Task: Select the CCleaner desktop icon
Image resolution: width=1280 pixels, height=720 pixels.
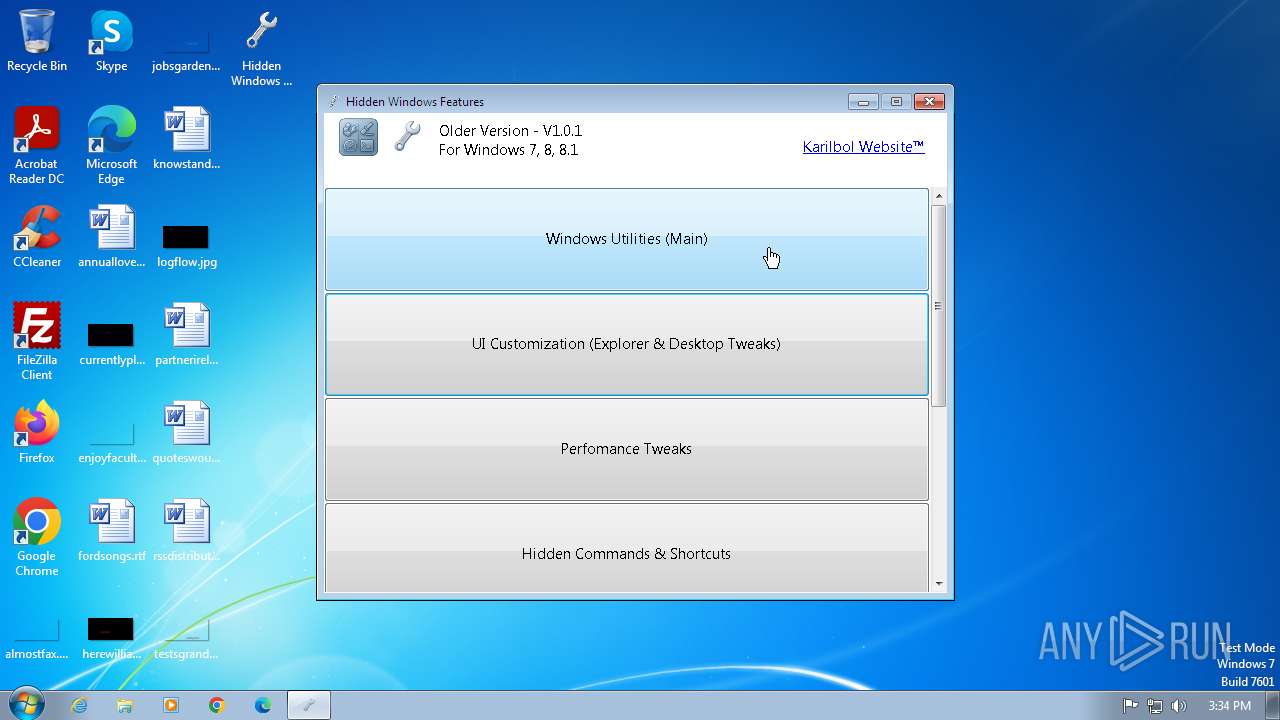Action: (37, 237)
